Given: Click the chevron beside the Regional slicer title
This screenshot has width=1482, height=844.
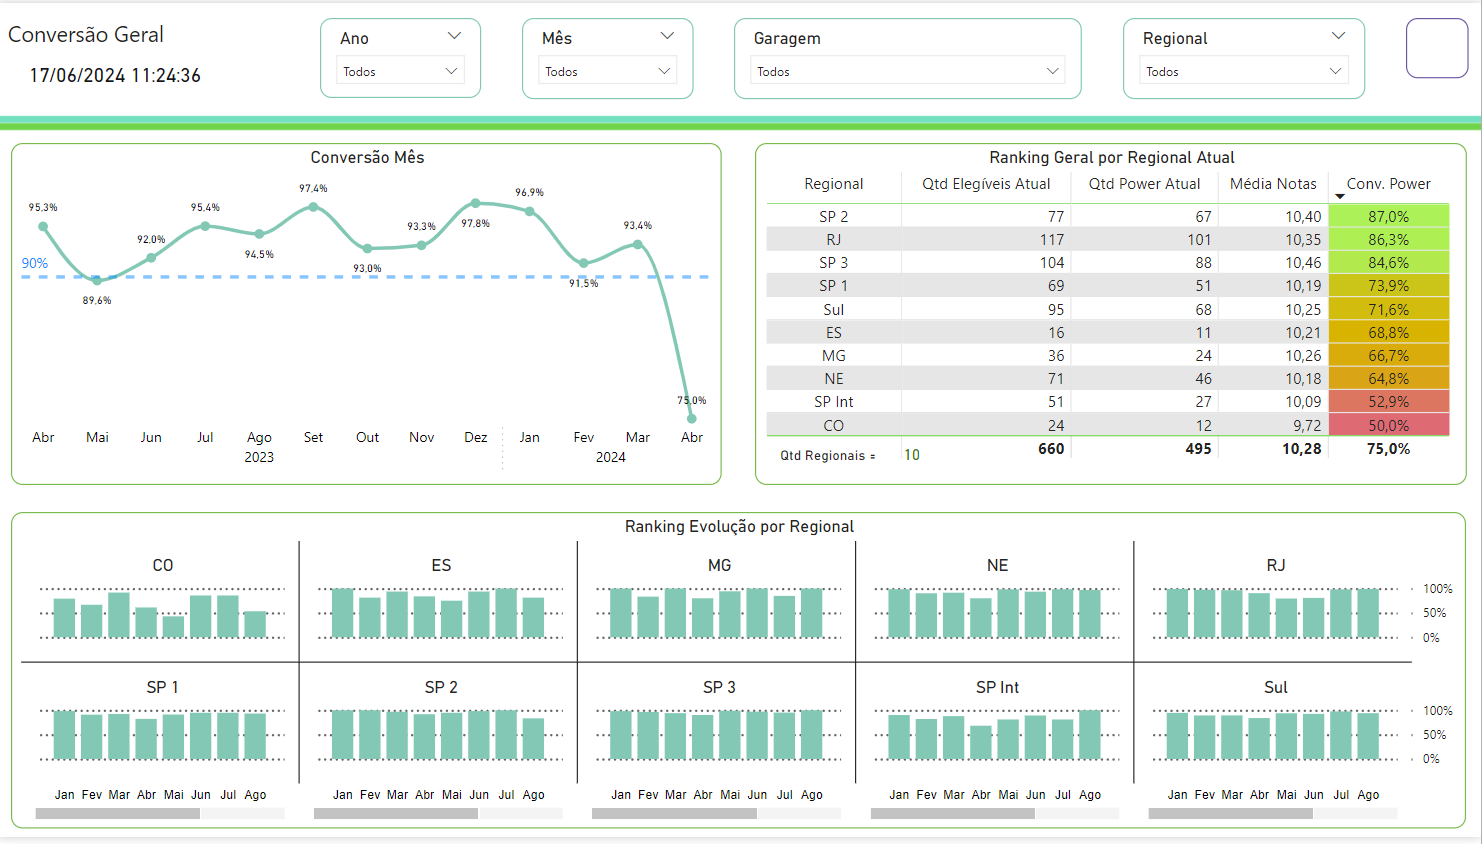Looking at the screenshot, I should pyautogui.click(x=1338, y=36).
